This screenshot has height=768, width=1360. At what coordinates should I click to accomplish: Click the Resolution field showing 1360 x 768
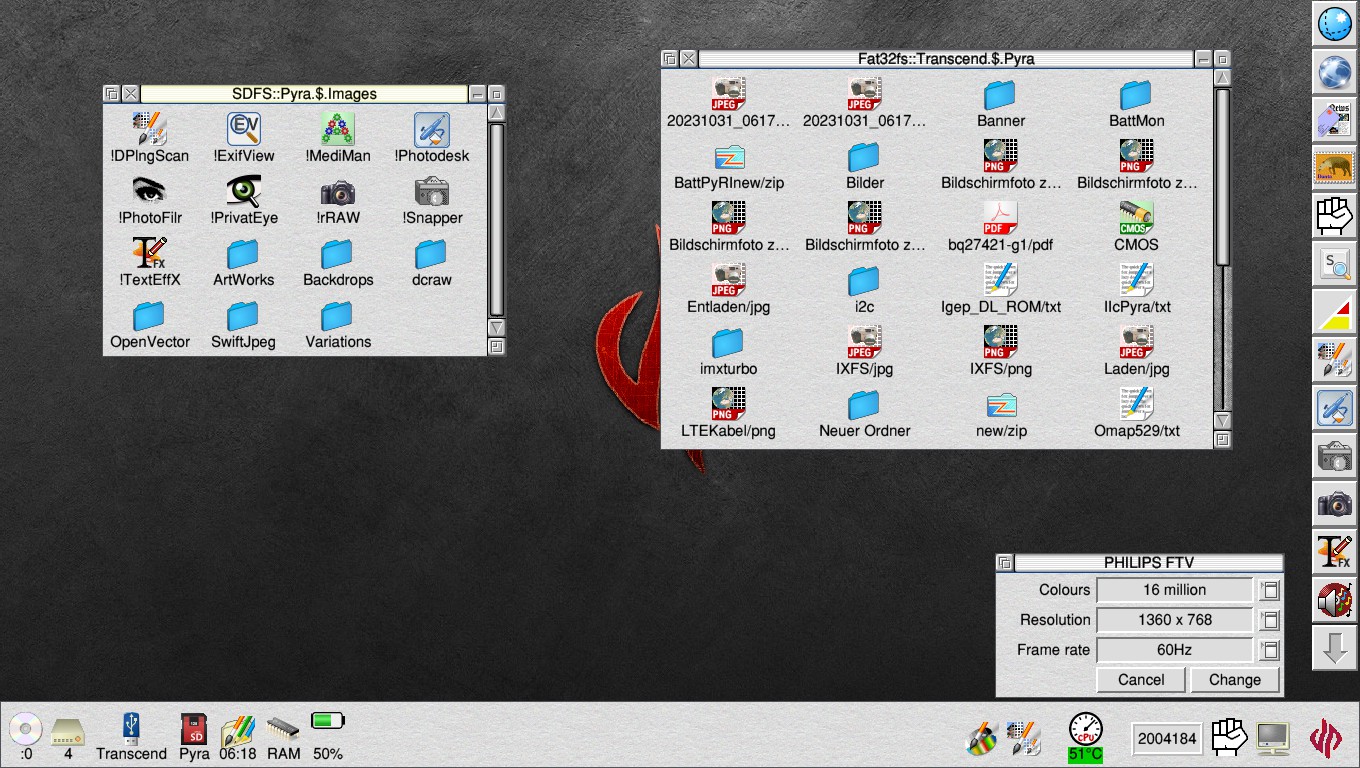point(1175,620)
